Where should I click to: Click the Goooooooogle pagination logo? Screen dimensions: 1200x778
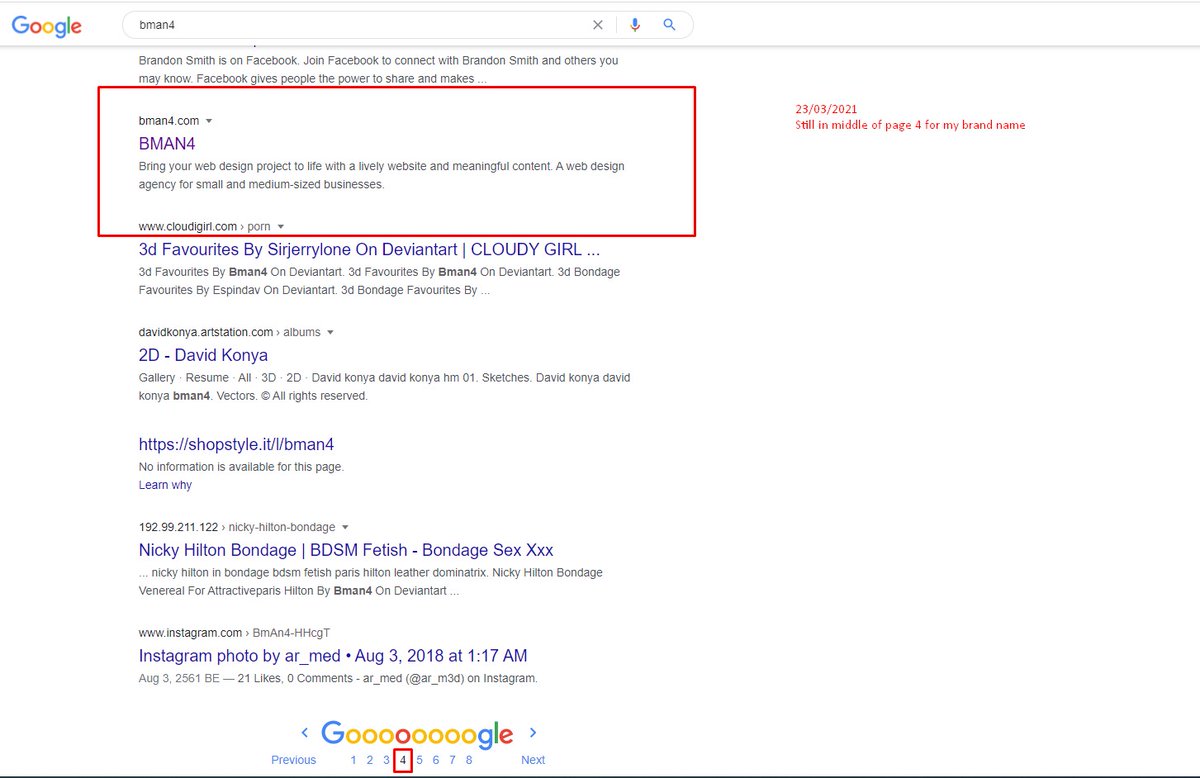pyautogui.click(x=417, y=734)
